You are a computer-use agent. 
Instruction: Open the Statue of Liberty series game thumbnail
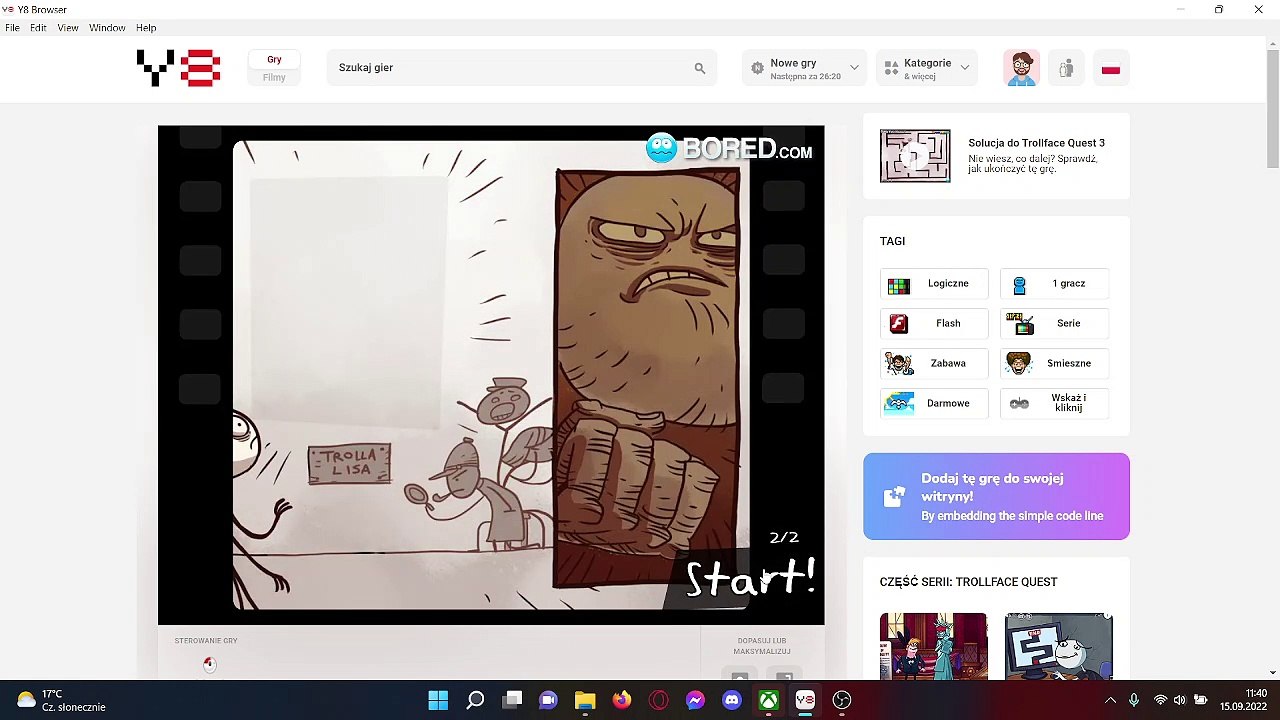point(933,646)
